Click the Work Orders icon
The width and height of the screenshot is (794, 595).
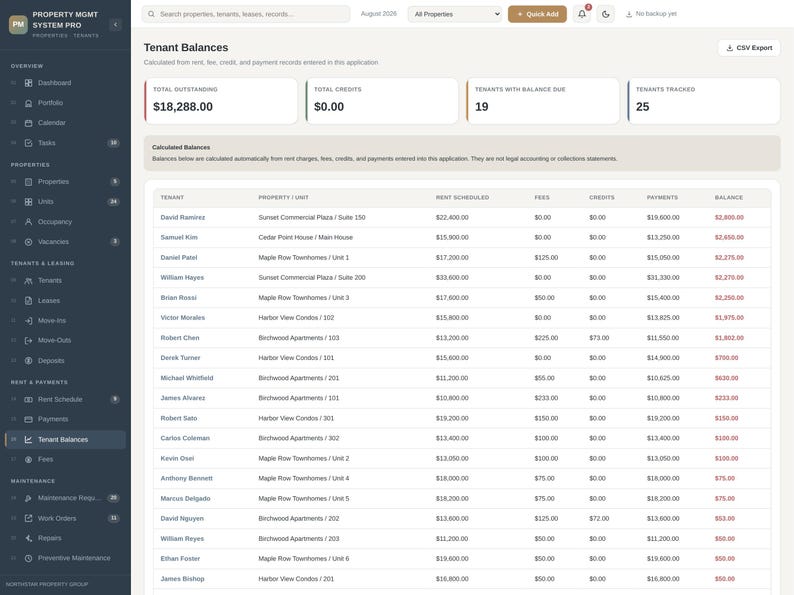[28, 518]
